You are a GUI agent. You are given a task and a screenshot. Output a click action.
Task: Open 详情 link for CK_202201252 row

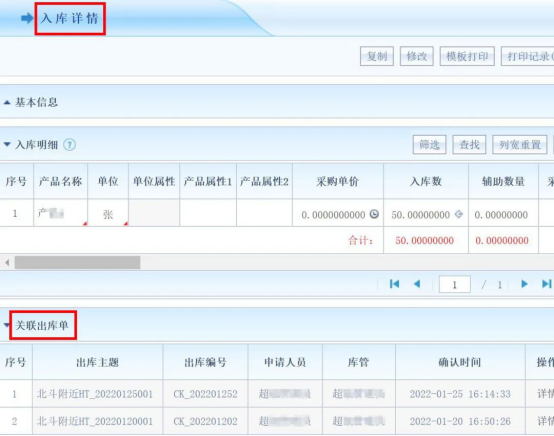click(546, 394)
